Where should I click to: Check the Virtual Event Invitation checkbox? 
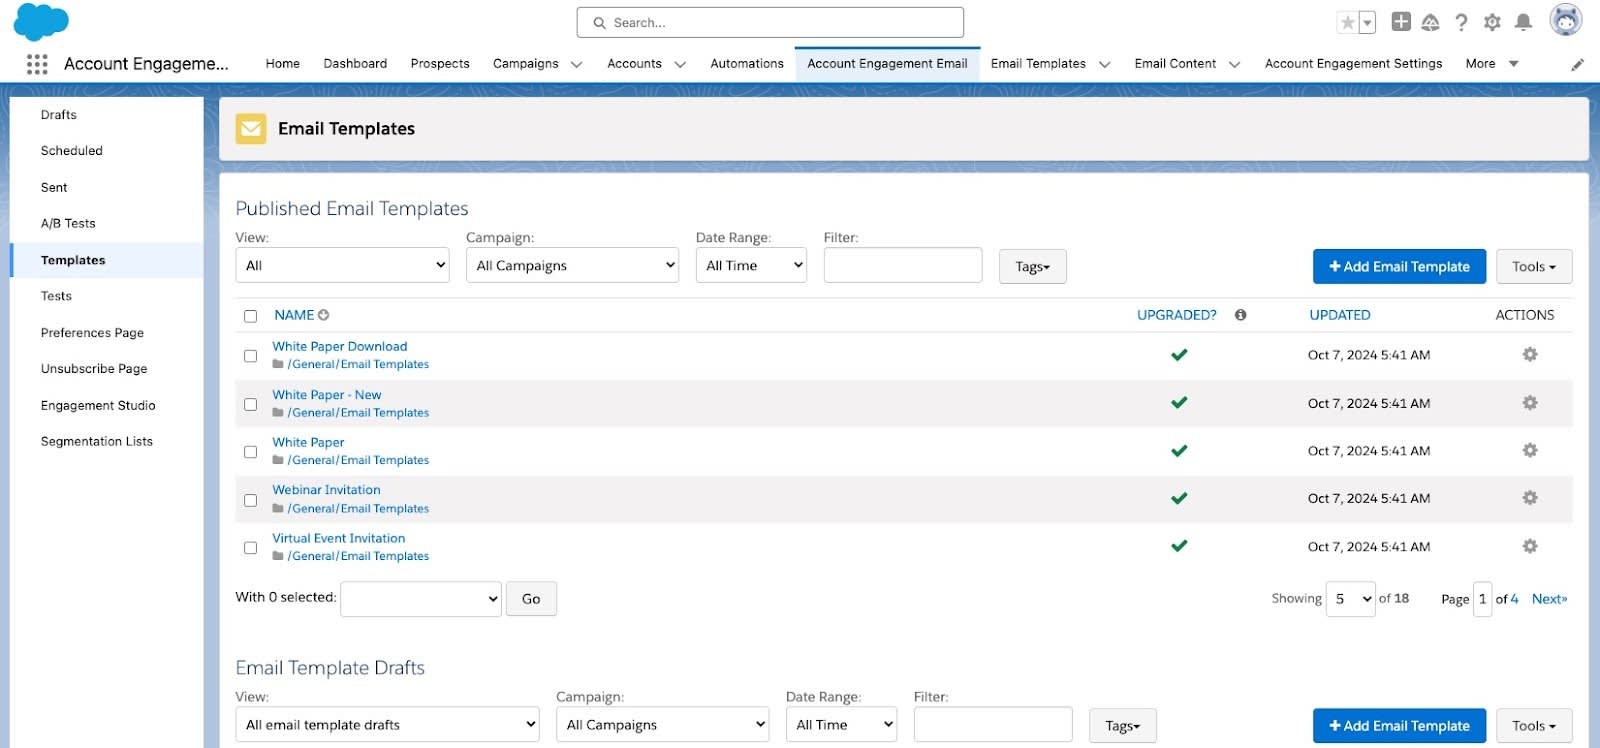(x=250, y=548)
